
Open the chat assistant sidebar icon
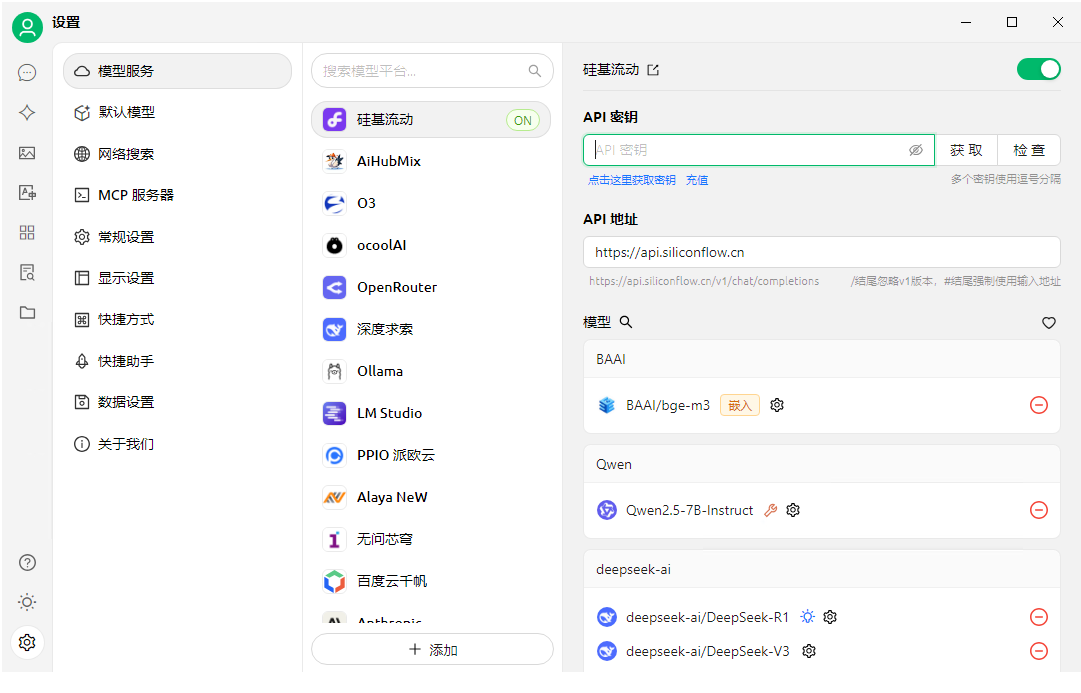pos(27,72)
